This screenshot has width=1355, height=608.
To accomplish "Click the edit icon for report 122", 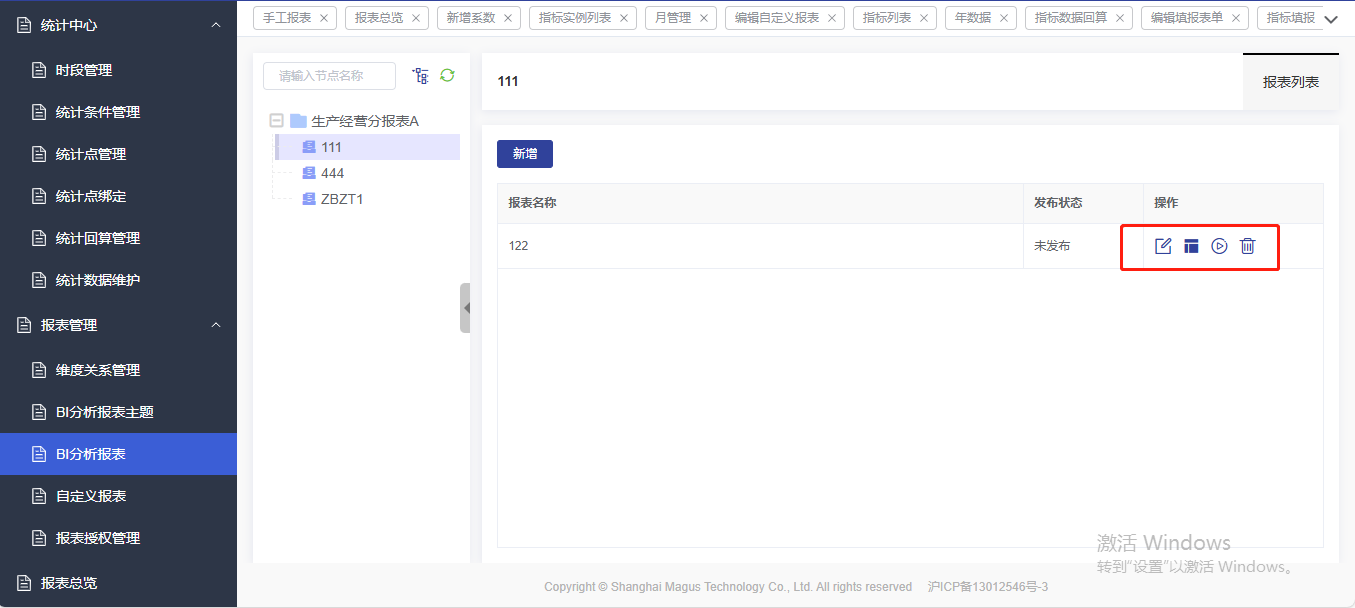I will [1163, 246].
